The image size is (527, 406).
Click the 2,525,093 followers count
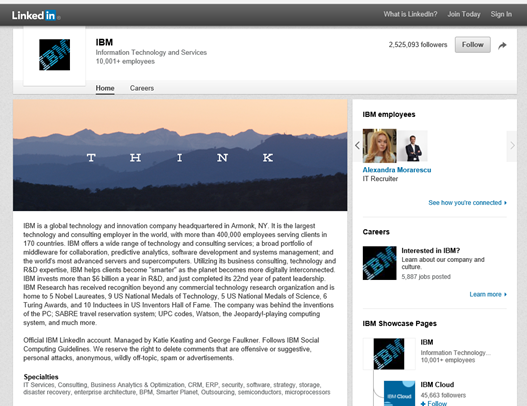[418, 45]
